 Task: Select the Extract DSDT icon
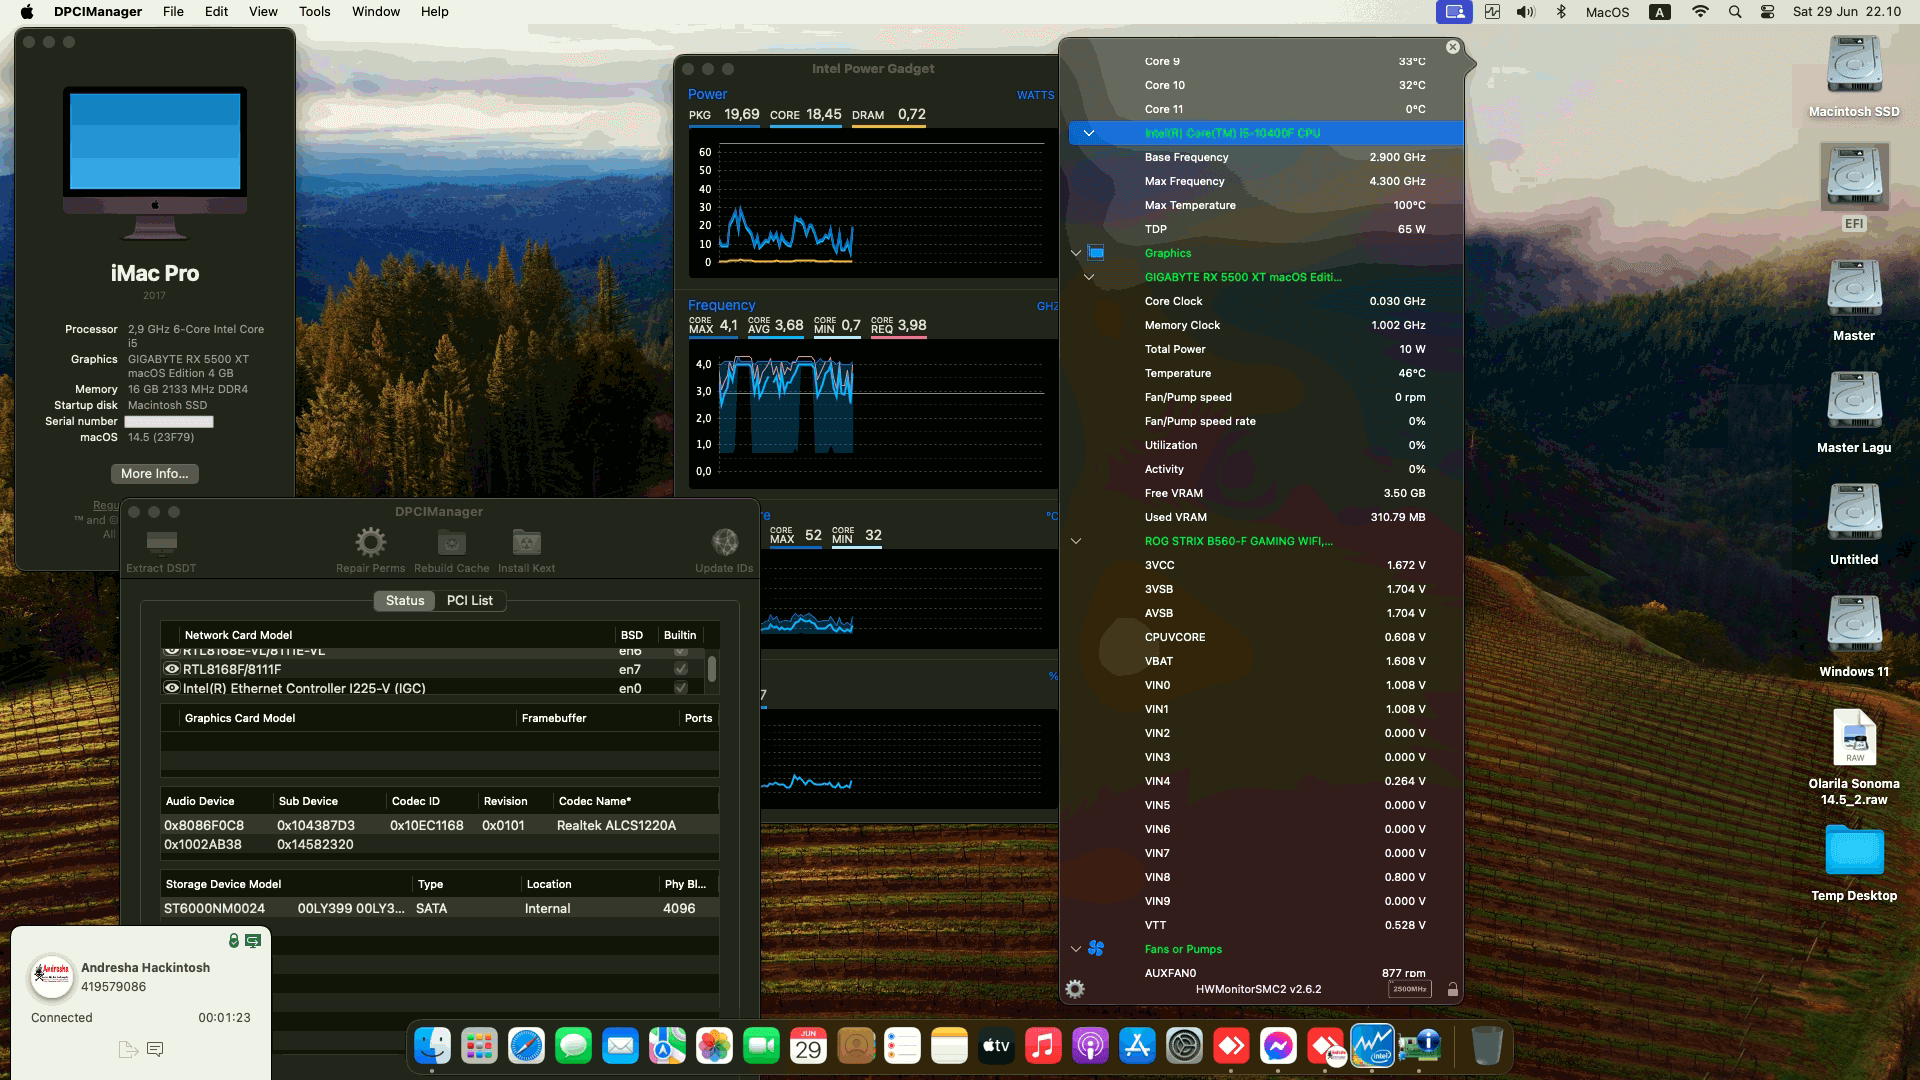click(160, 543)
